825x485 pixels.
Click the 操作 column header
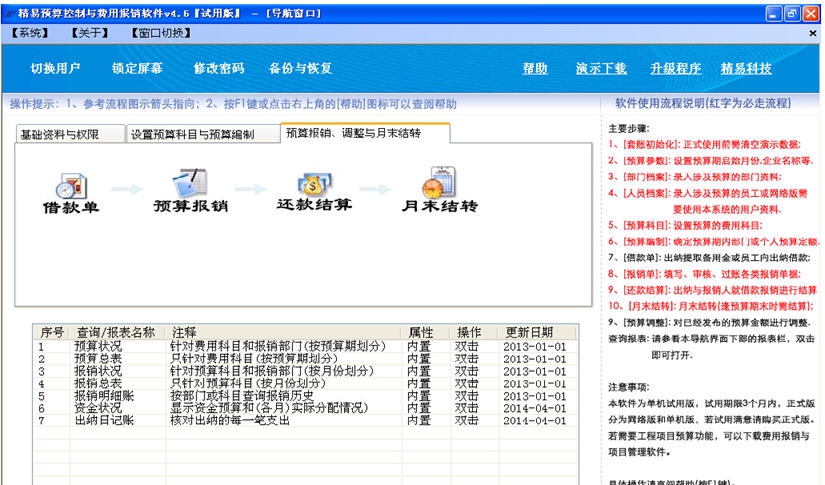(x=474, y=332)
